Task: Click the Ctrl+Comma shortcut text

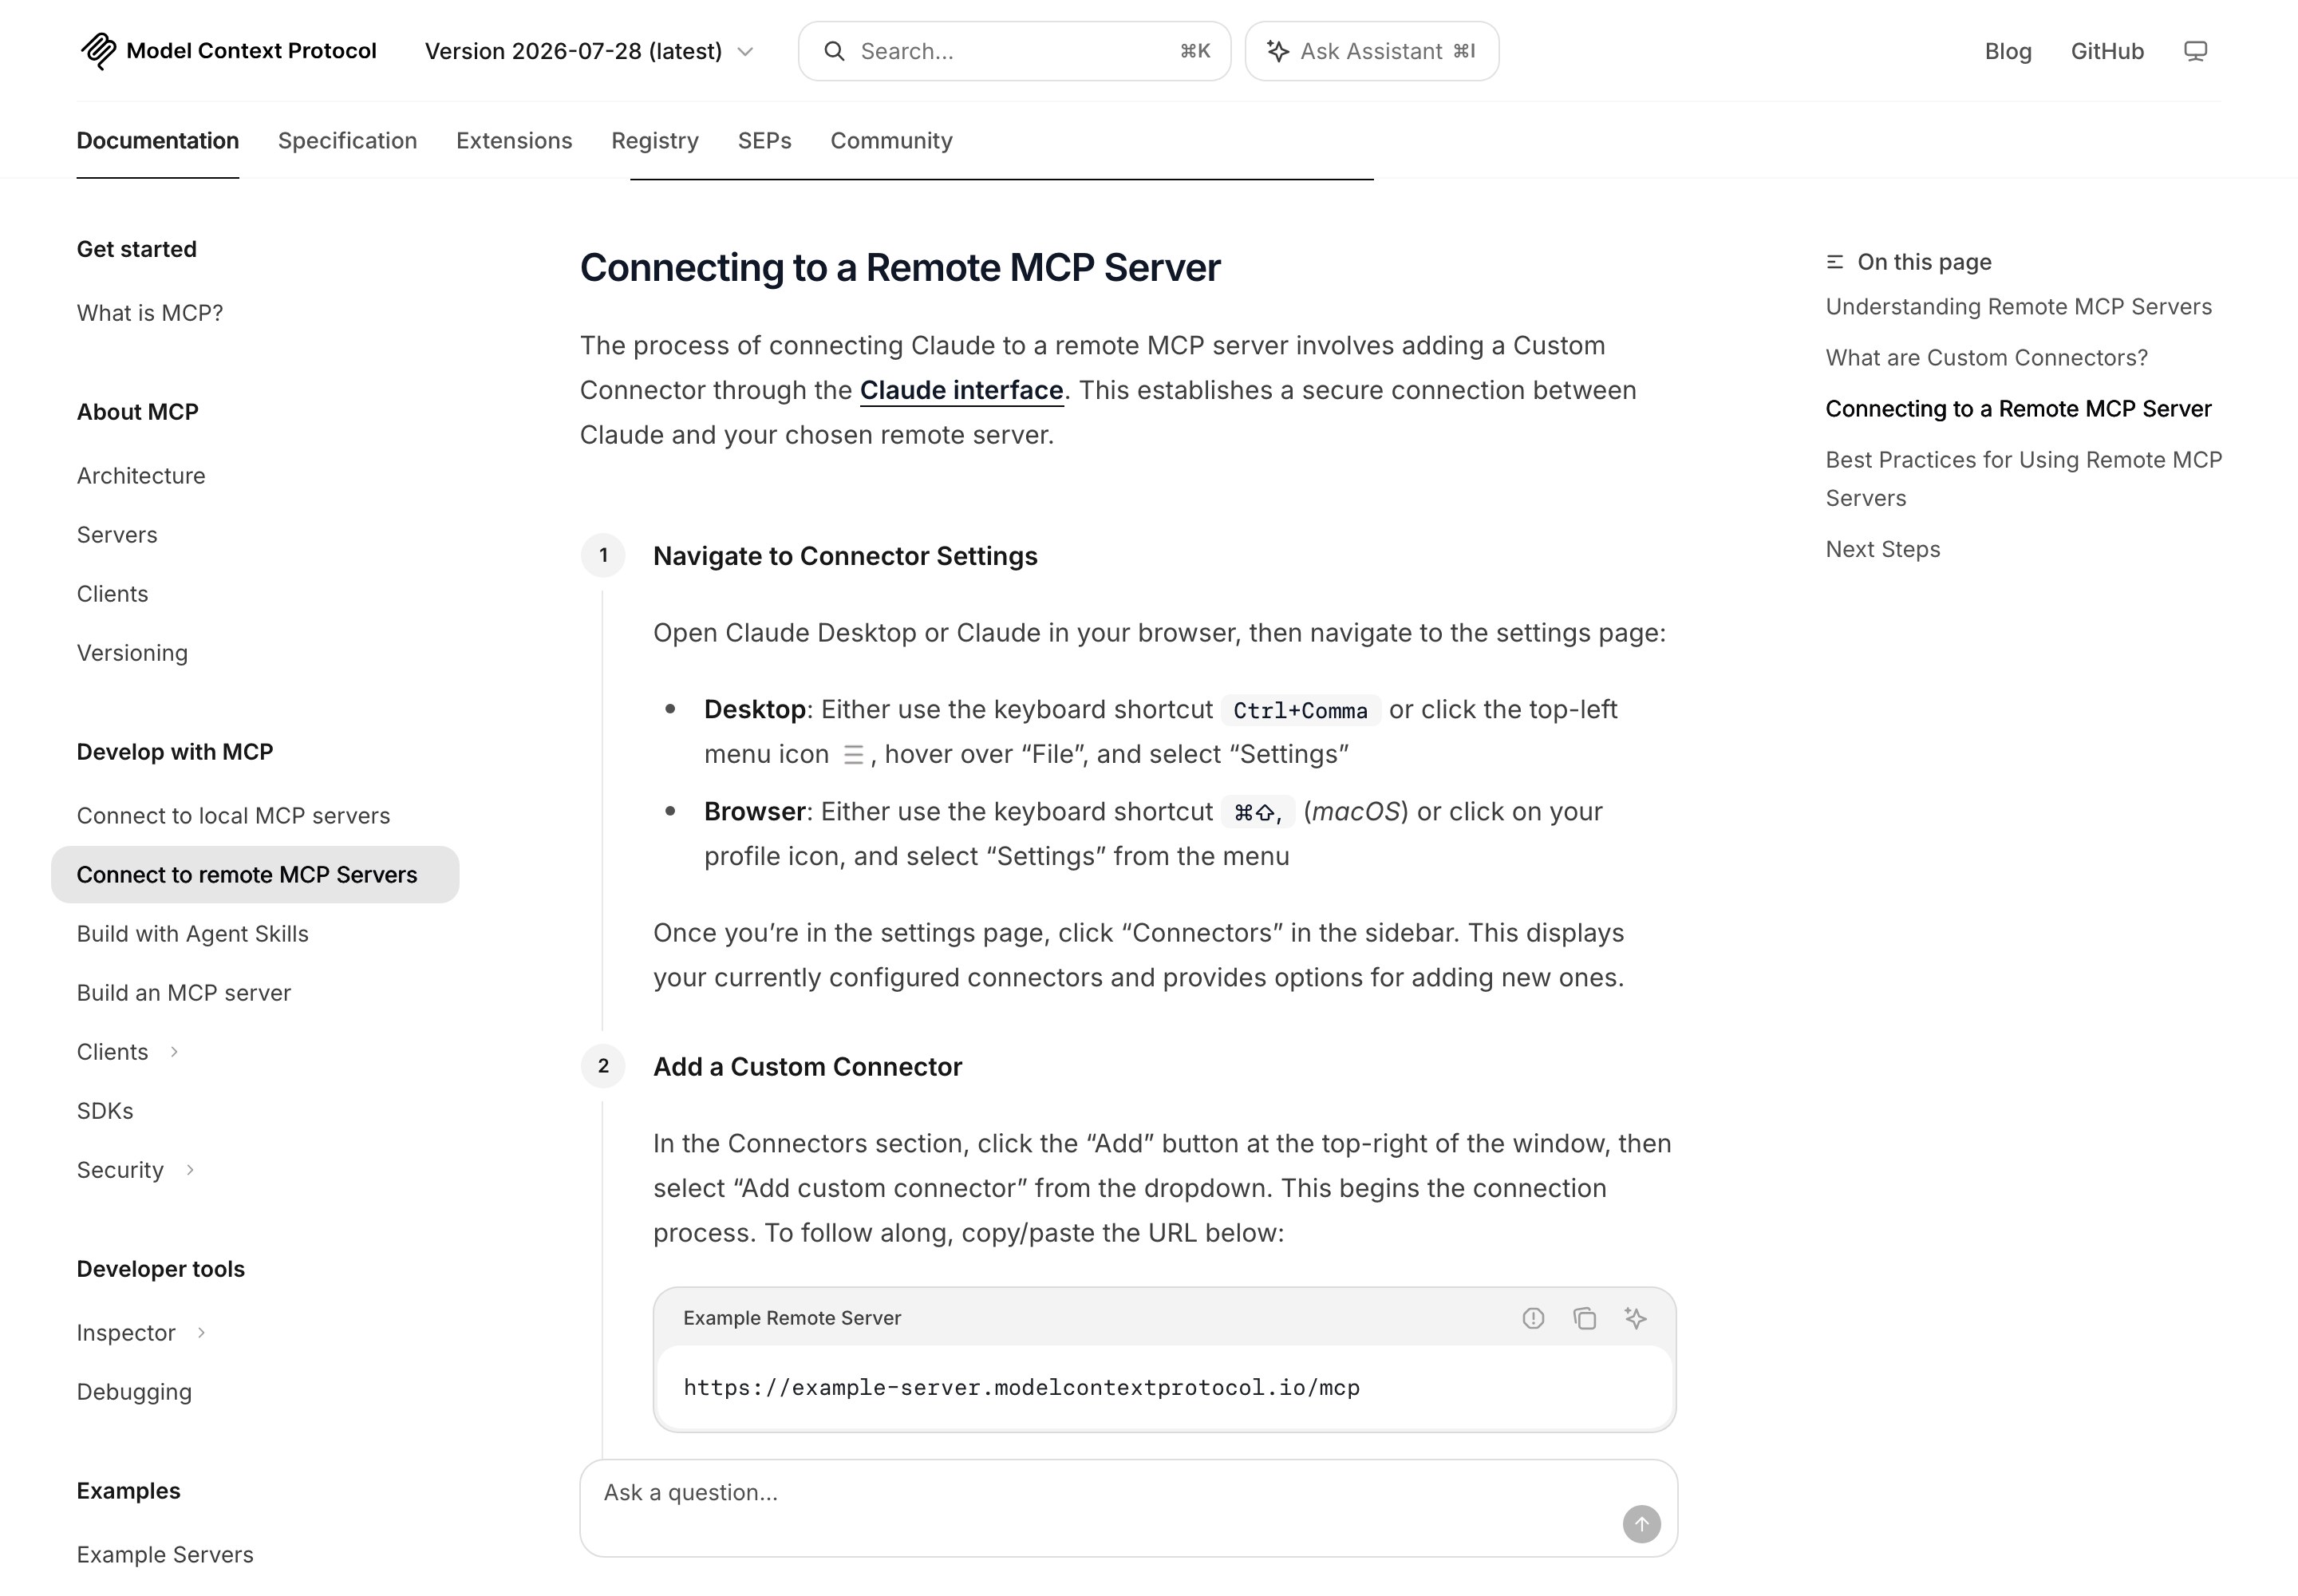Action: point(1300,710)
